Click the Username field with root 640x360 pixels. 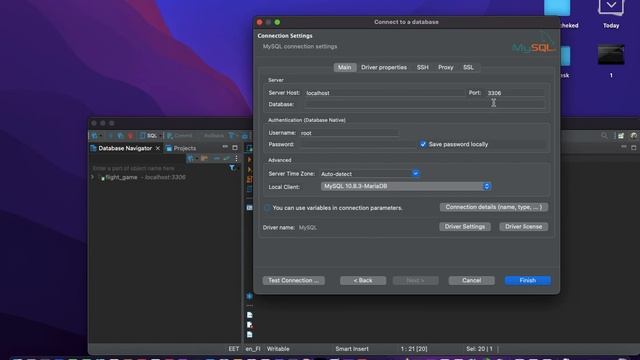point(349,133)
